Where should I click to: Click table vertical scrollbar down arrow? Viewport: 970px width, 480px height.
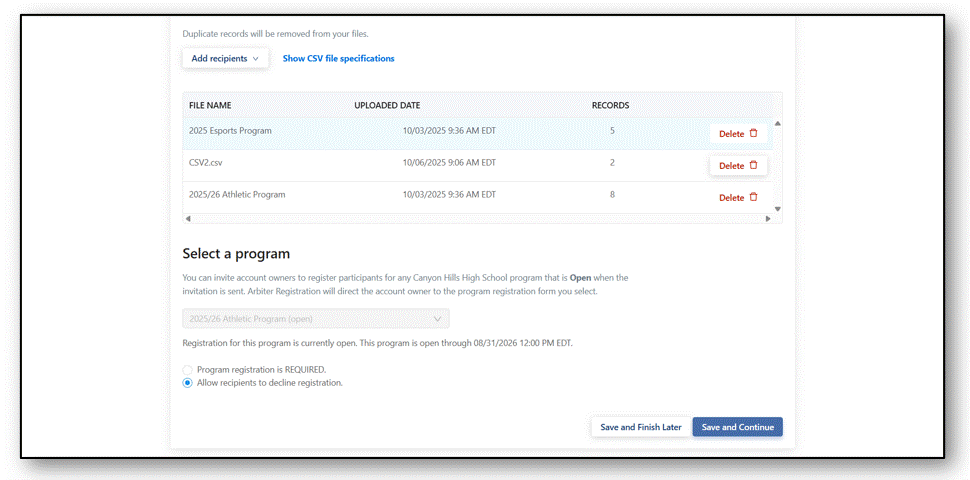[778, 209]
